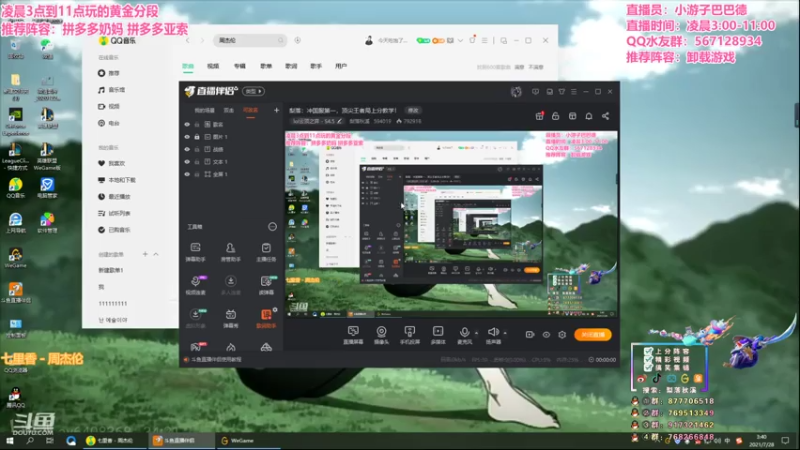Click the orange start broadcast button
Screen dimensions: 800x450
[x=592, y=335]
